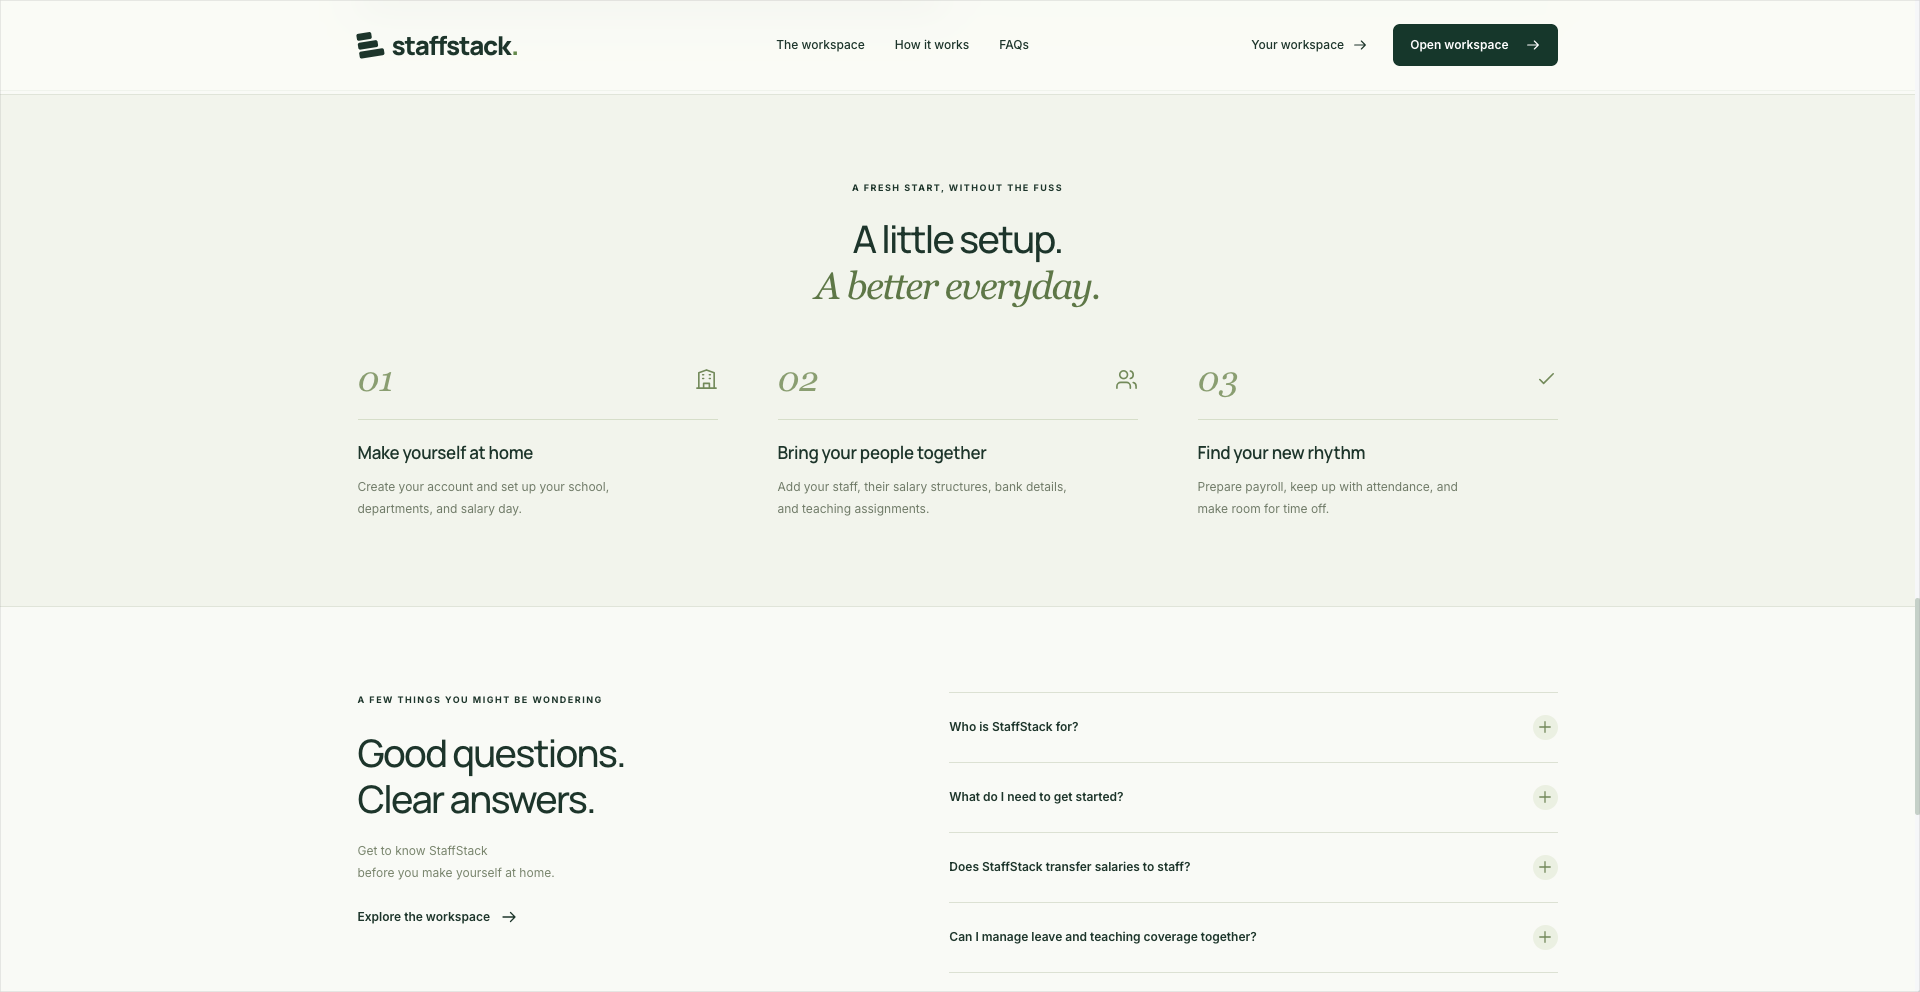Click the 'A FRESH START, WITHOUT THE FUSS' label
This screenshot has width=1920, height=992.
point(957,188)
